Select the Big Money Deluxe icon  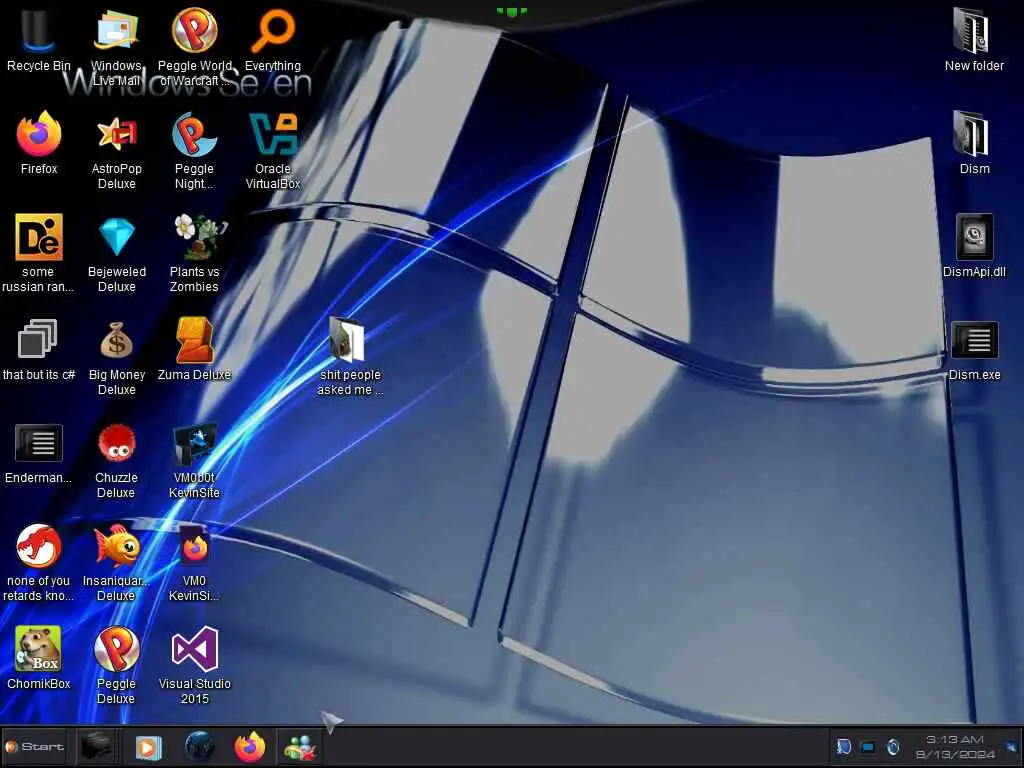(116, 340)
